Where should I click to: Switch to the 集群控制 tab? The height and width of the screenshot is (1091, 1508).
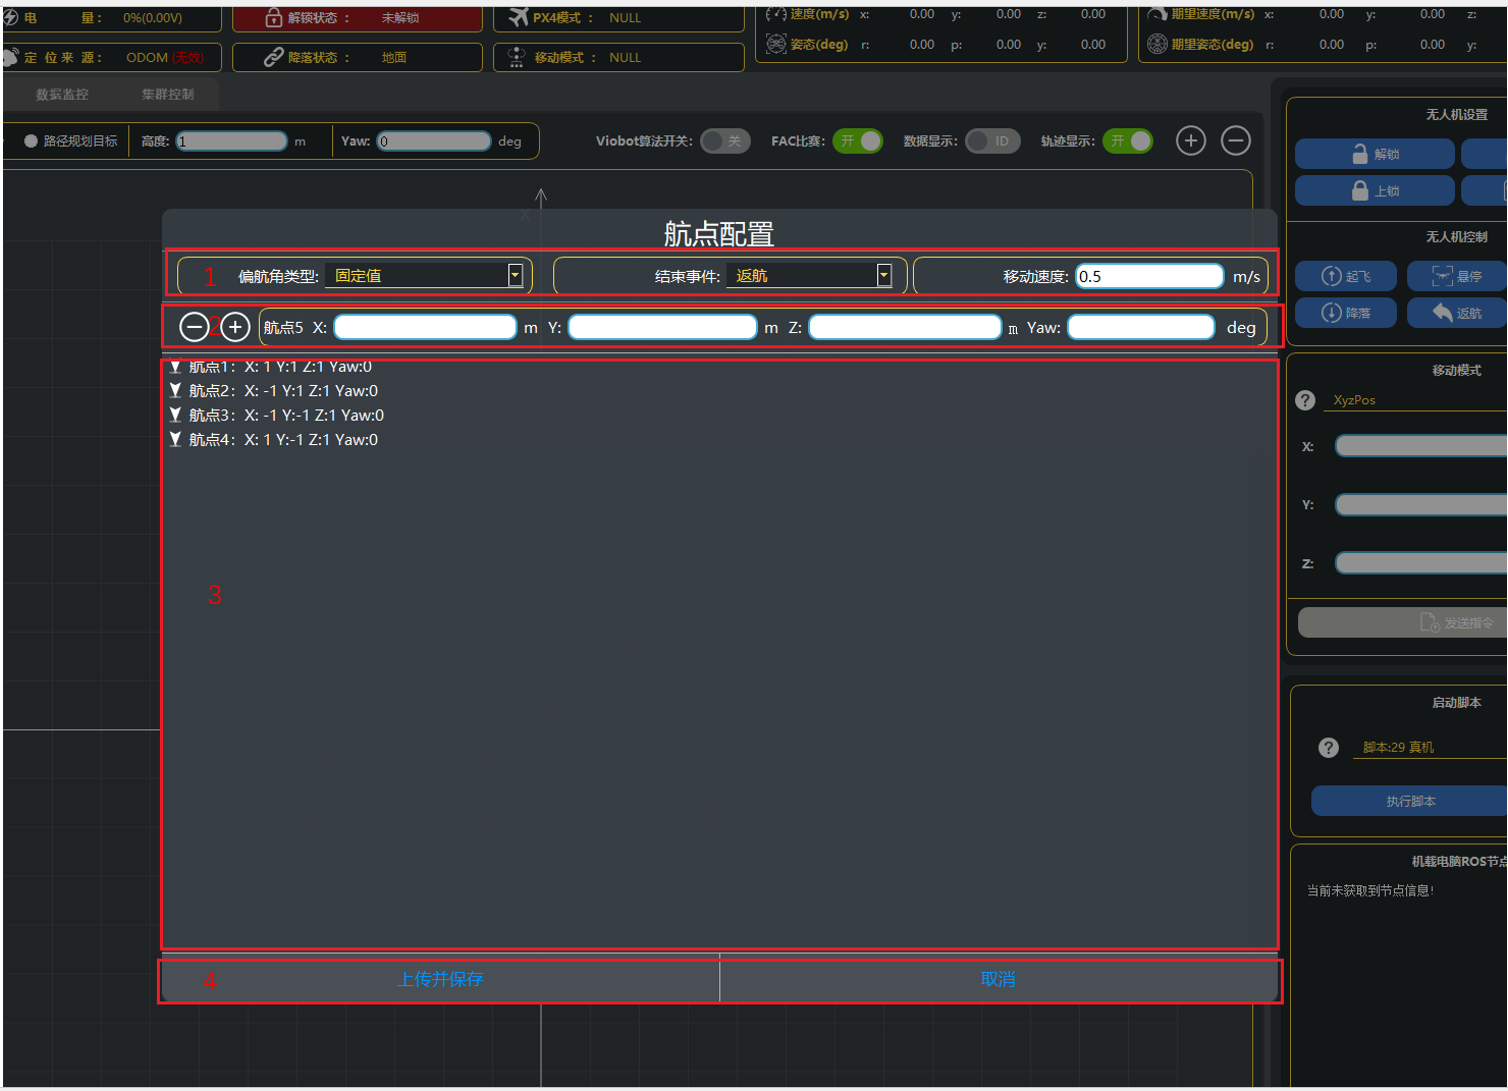pyautogui.click(x=168, y=94)
